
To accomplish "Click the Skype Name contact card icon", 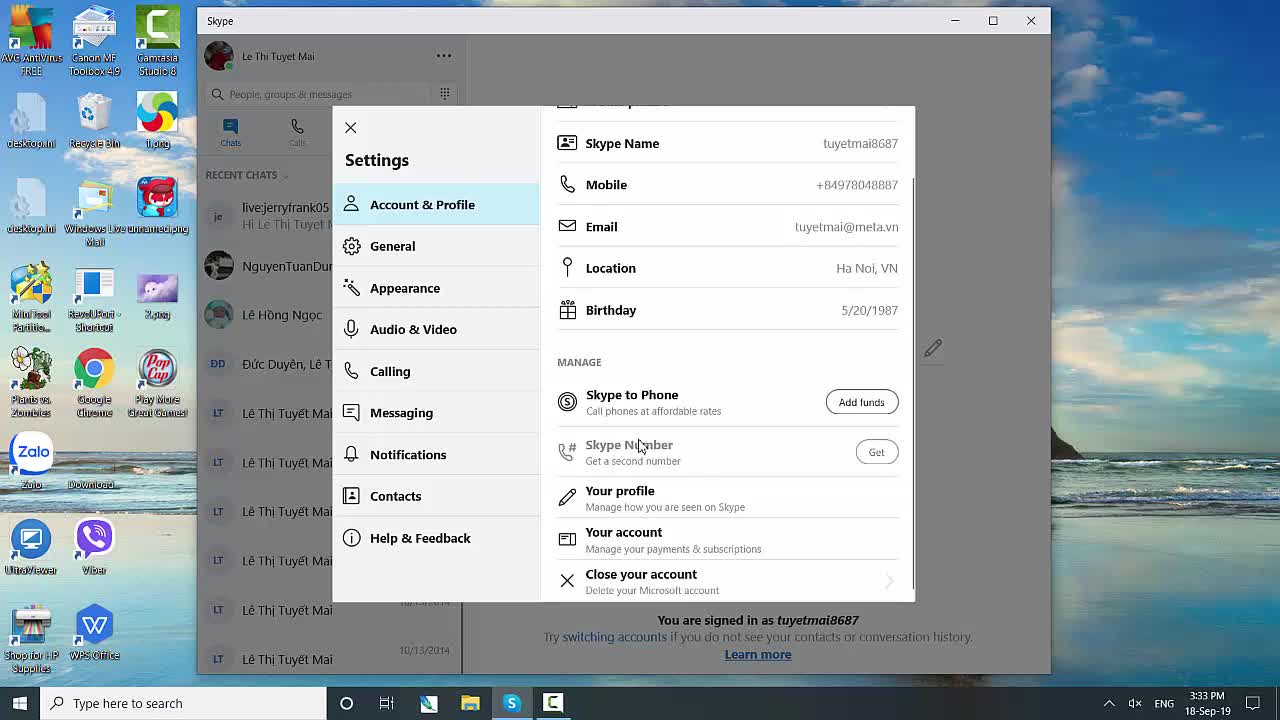I will 567,143.
